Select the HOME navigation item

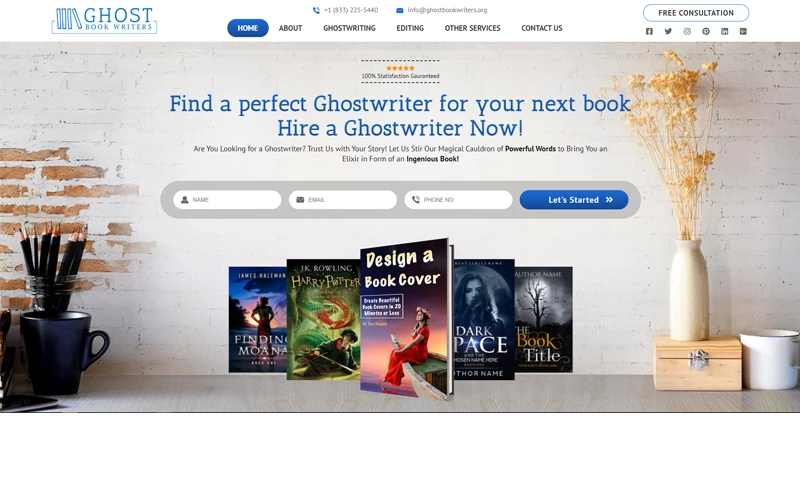[247, 28]
